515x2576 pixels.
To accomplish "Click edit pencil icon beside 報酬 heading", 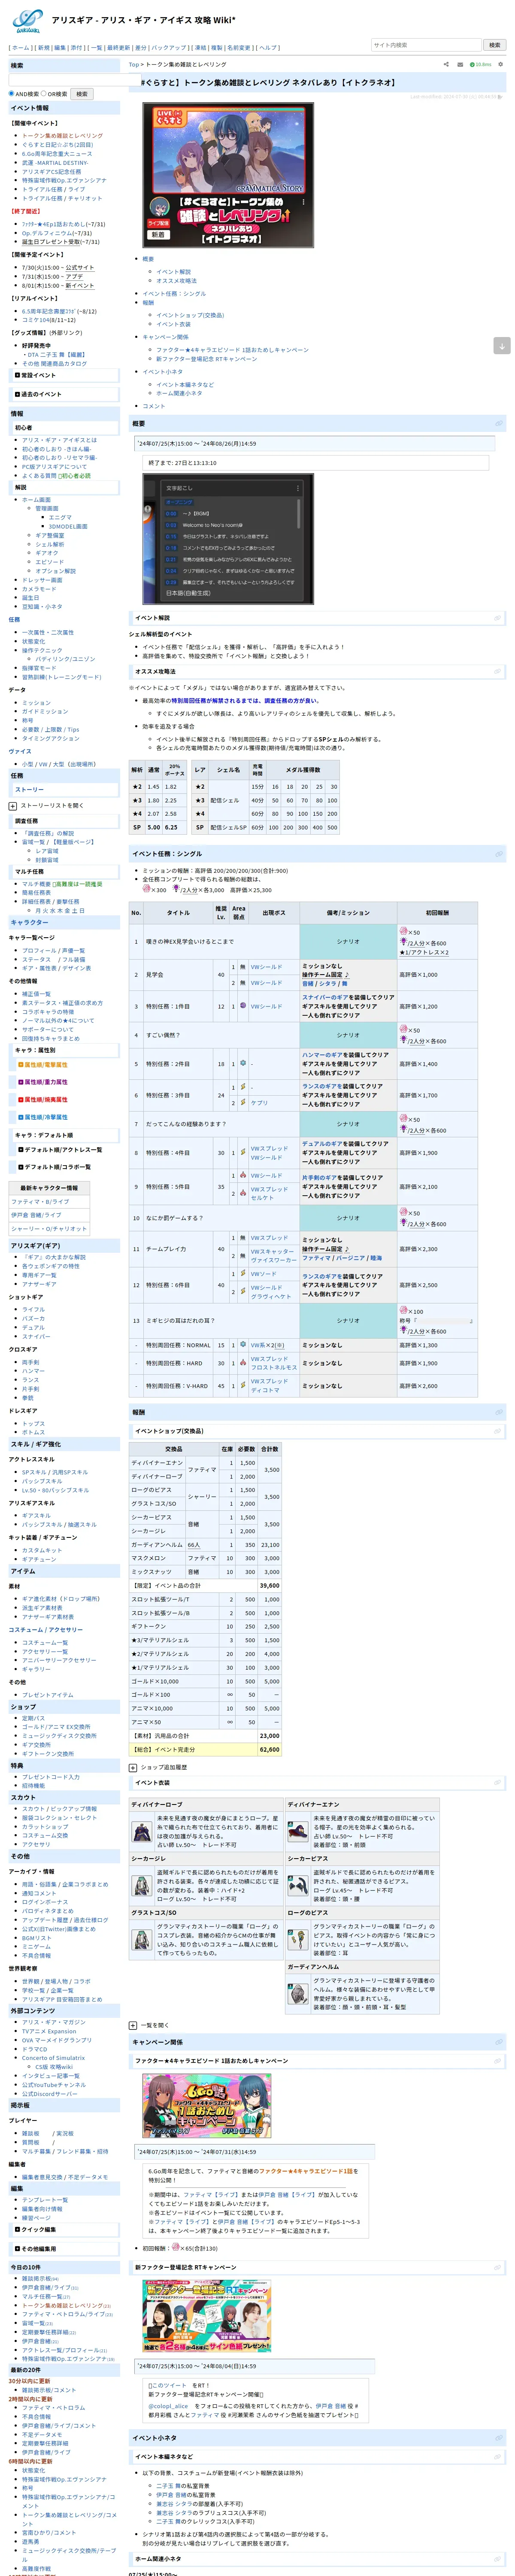I will coord(499,1412).
